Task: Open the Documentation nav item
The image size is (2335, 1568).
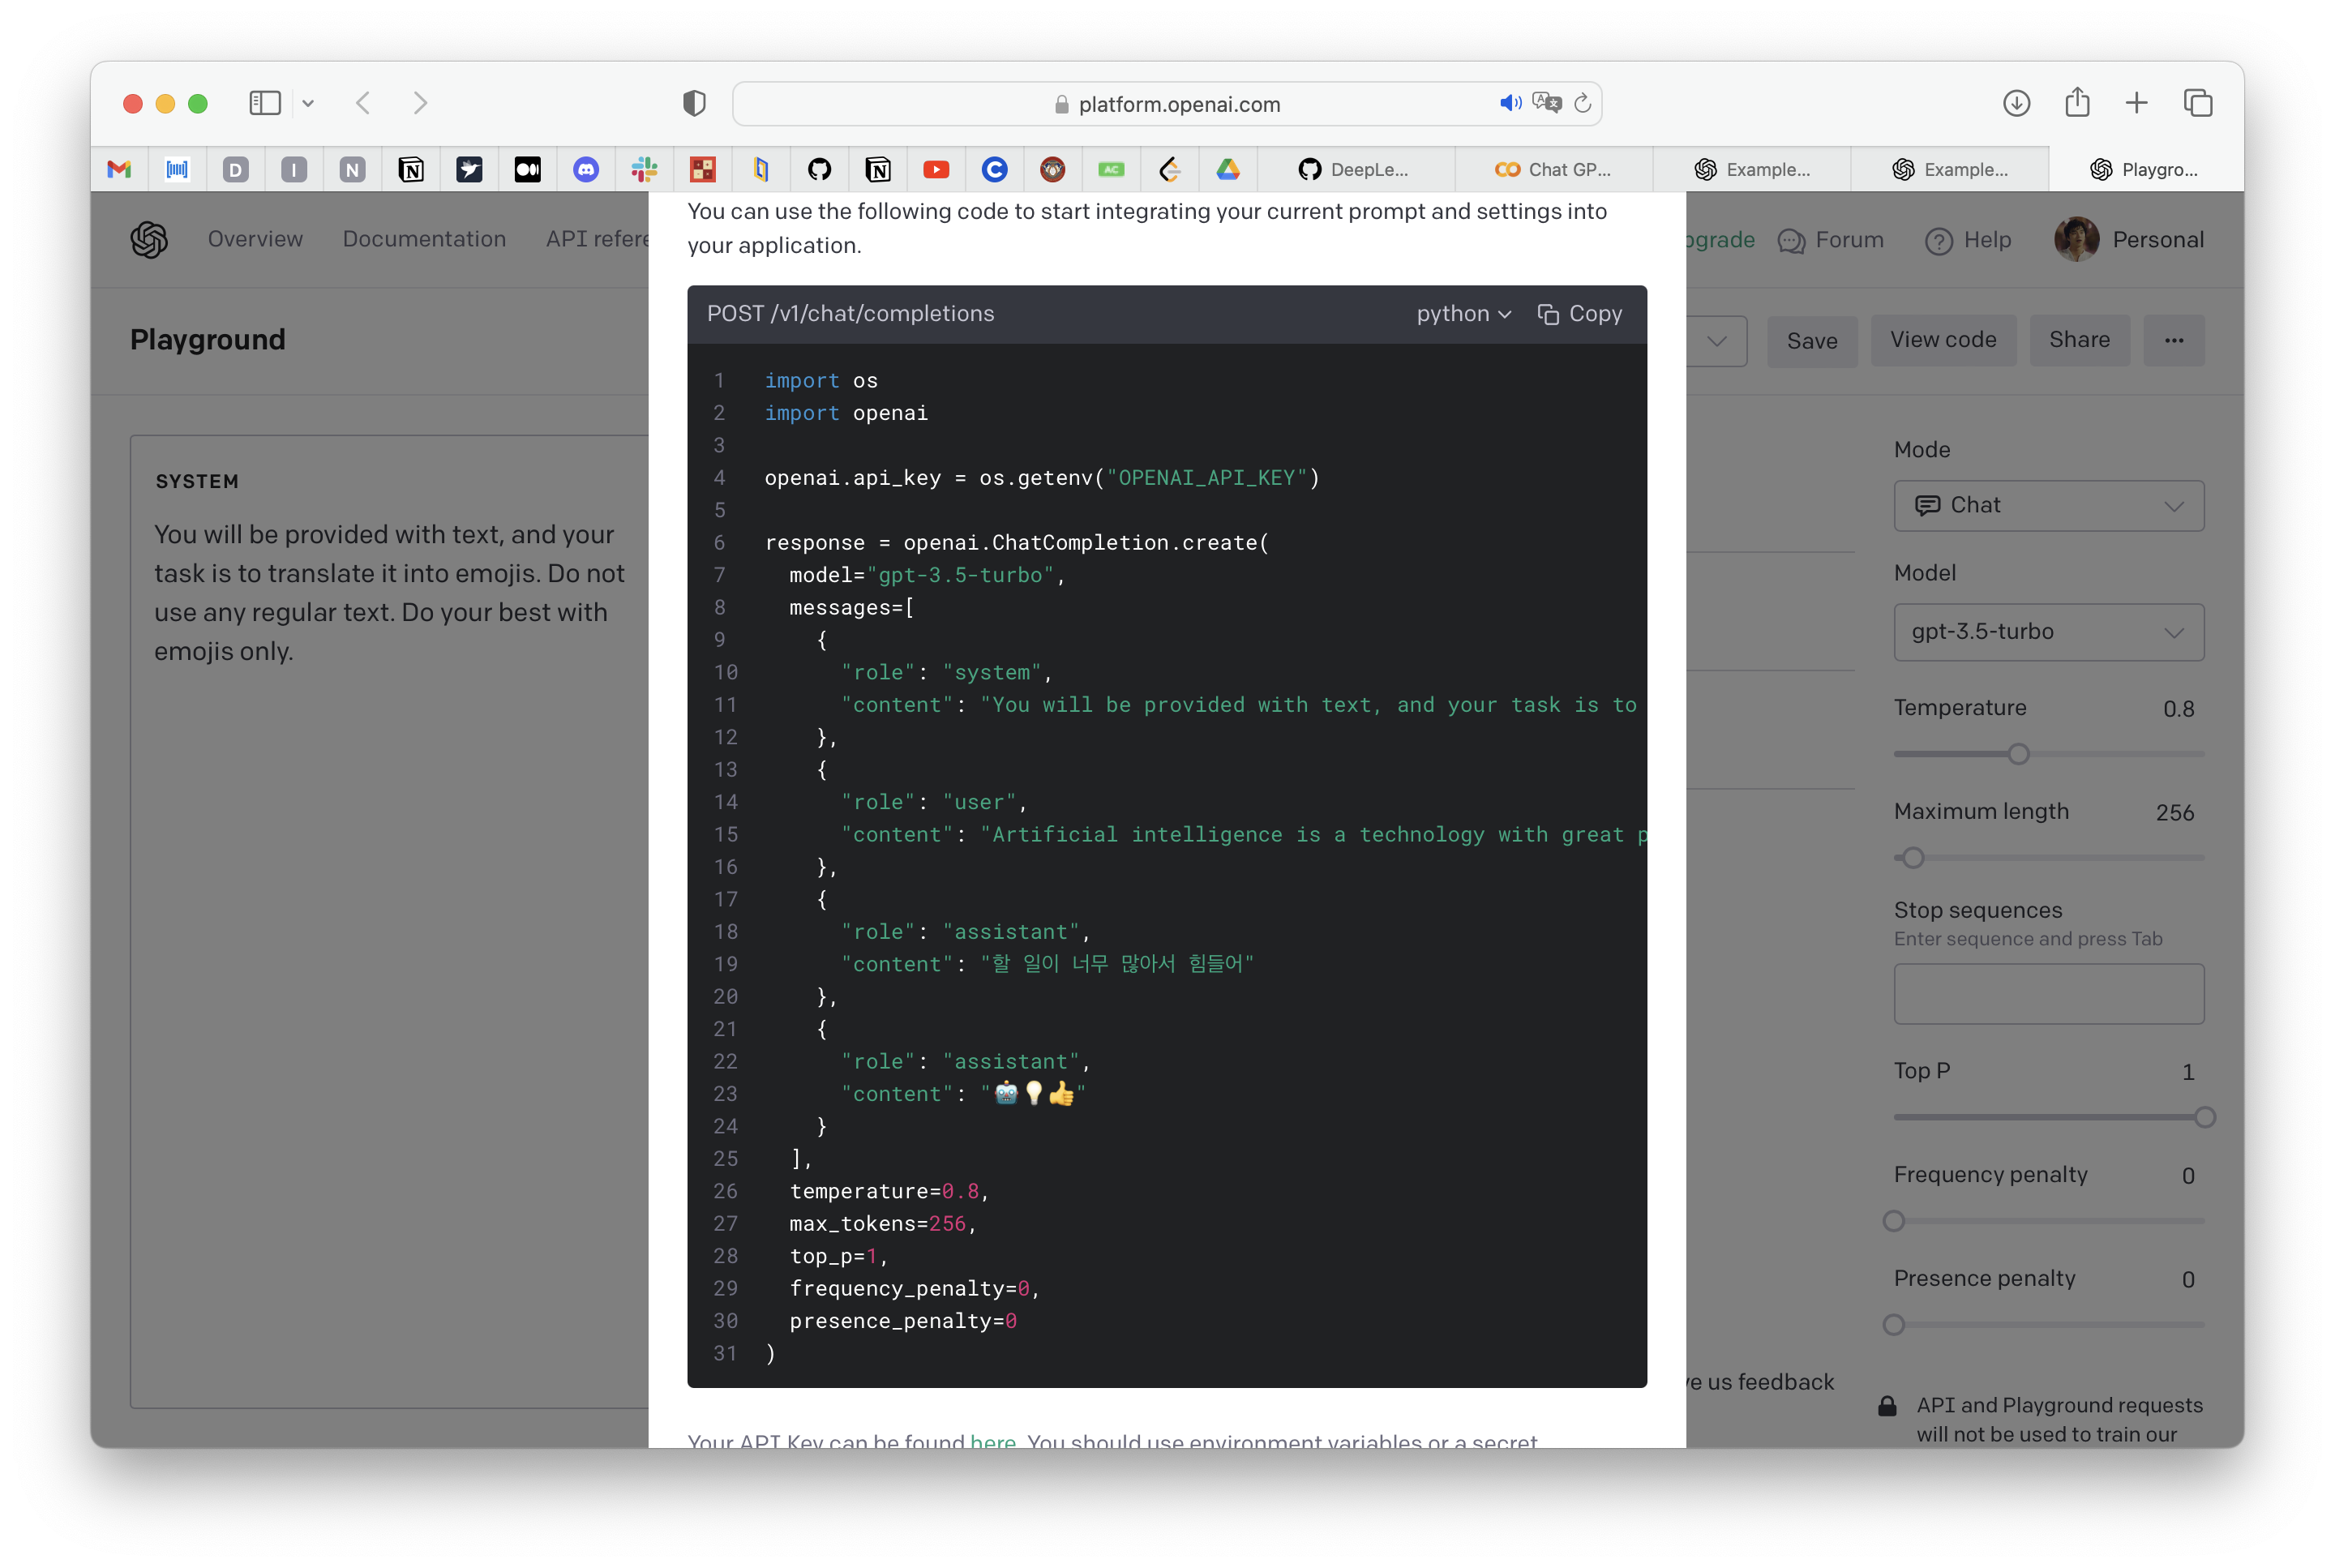Action: 424,239
